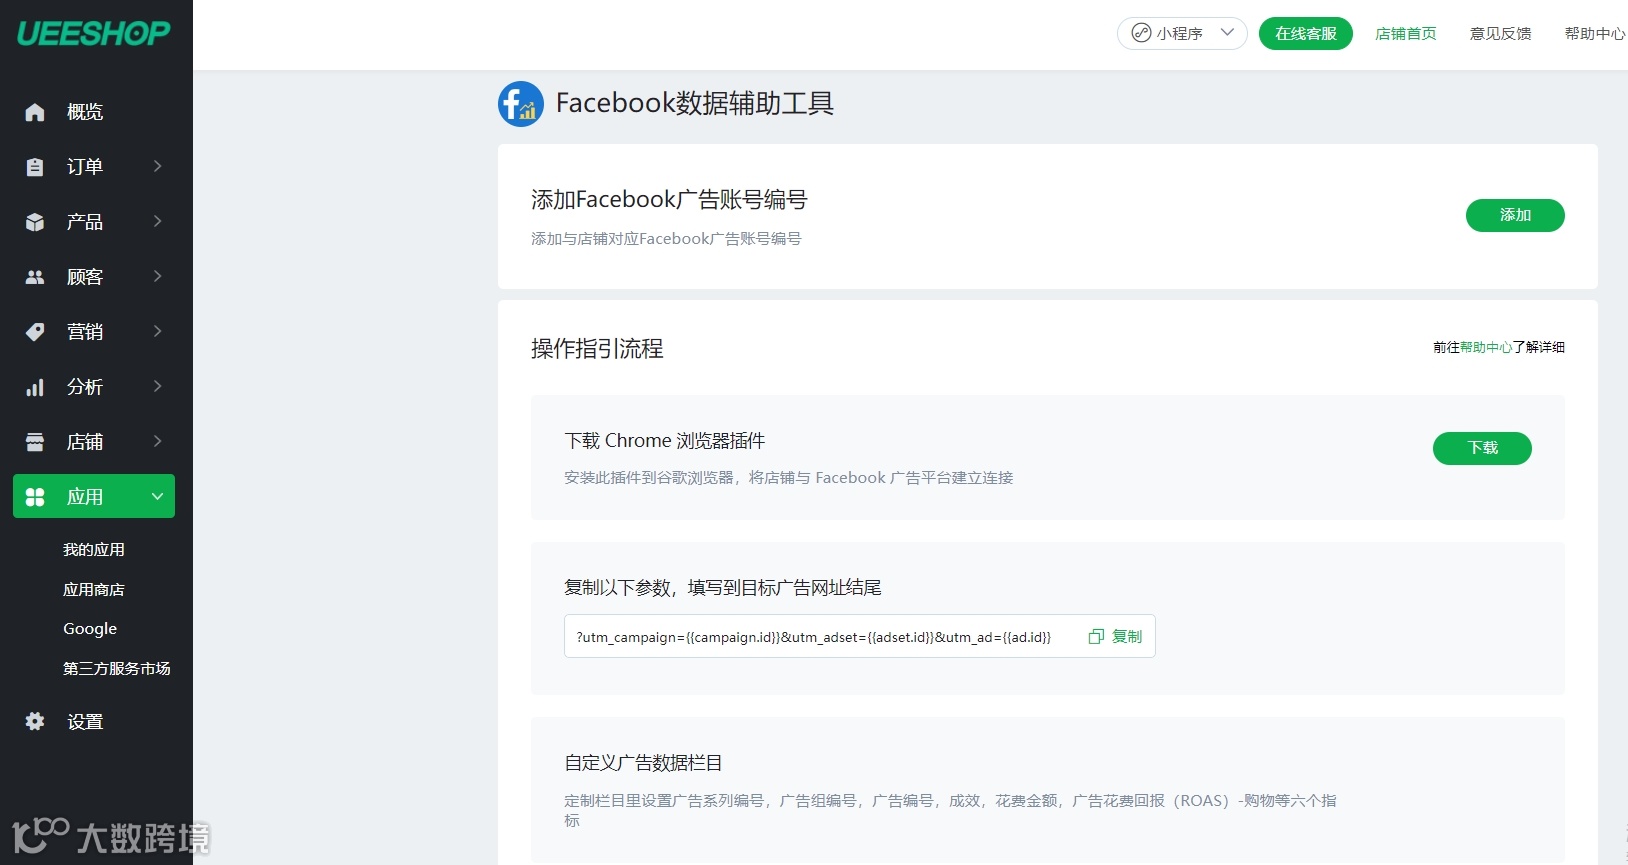Open the 意见反馈 link
This screenshot has width=1628, height=865.
point(1501,33)
